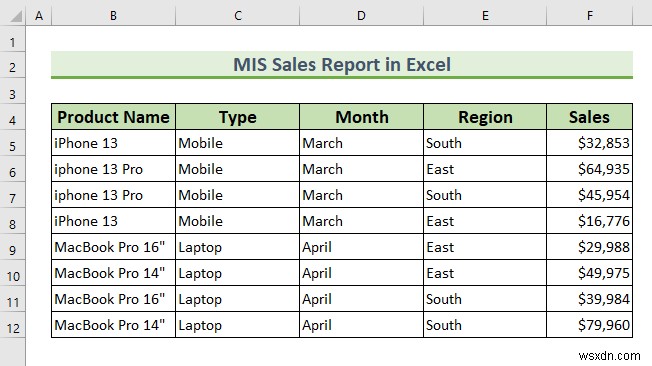Select column C header
This screenshot has width=652, height=366.
[x=237, y=16]
